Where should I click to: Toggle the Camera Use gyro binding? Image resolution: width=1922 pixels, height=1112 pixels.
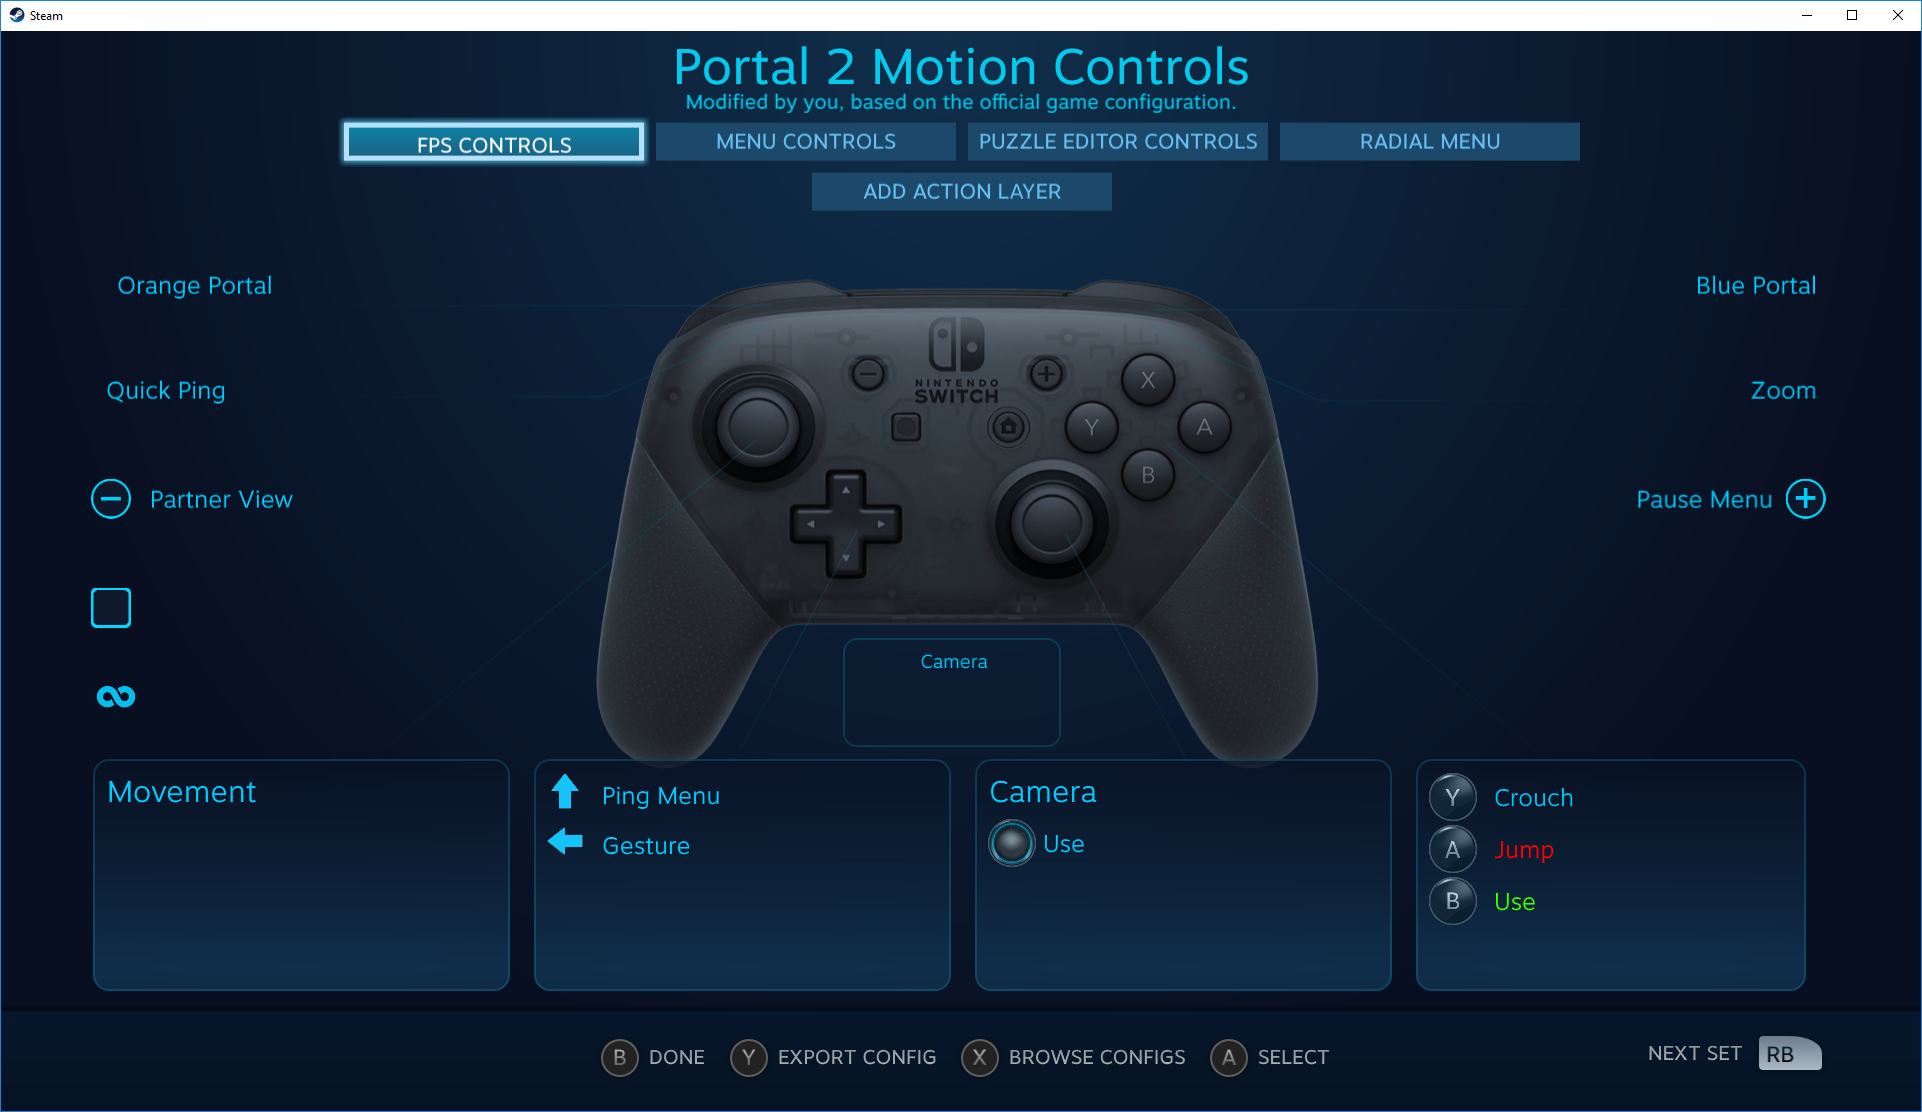coord(1014,845)
